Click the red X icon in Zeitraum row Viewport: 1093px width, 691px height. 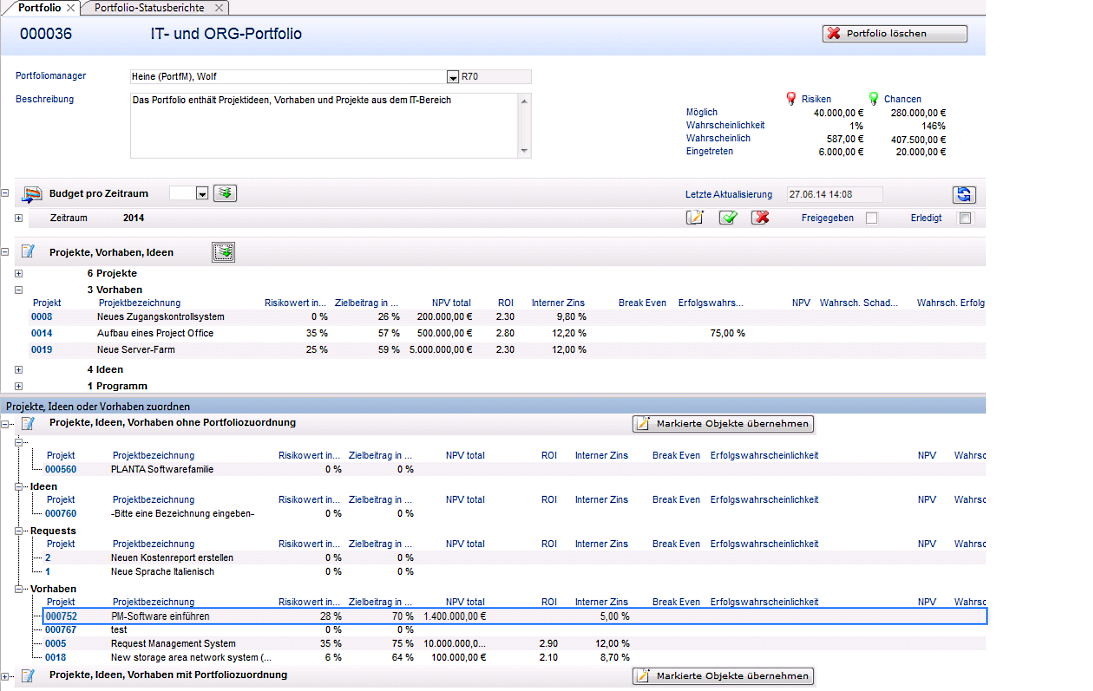(761, 218)
